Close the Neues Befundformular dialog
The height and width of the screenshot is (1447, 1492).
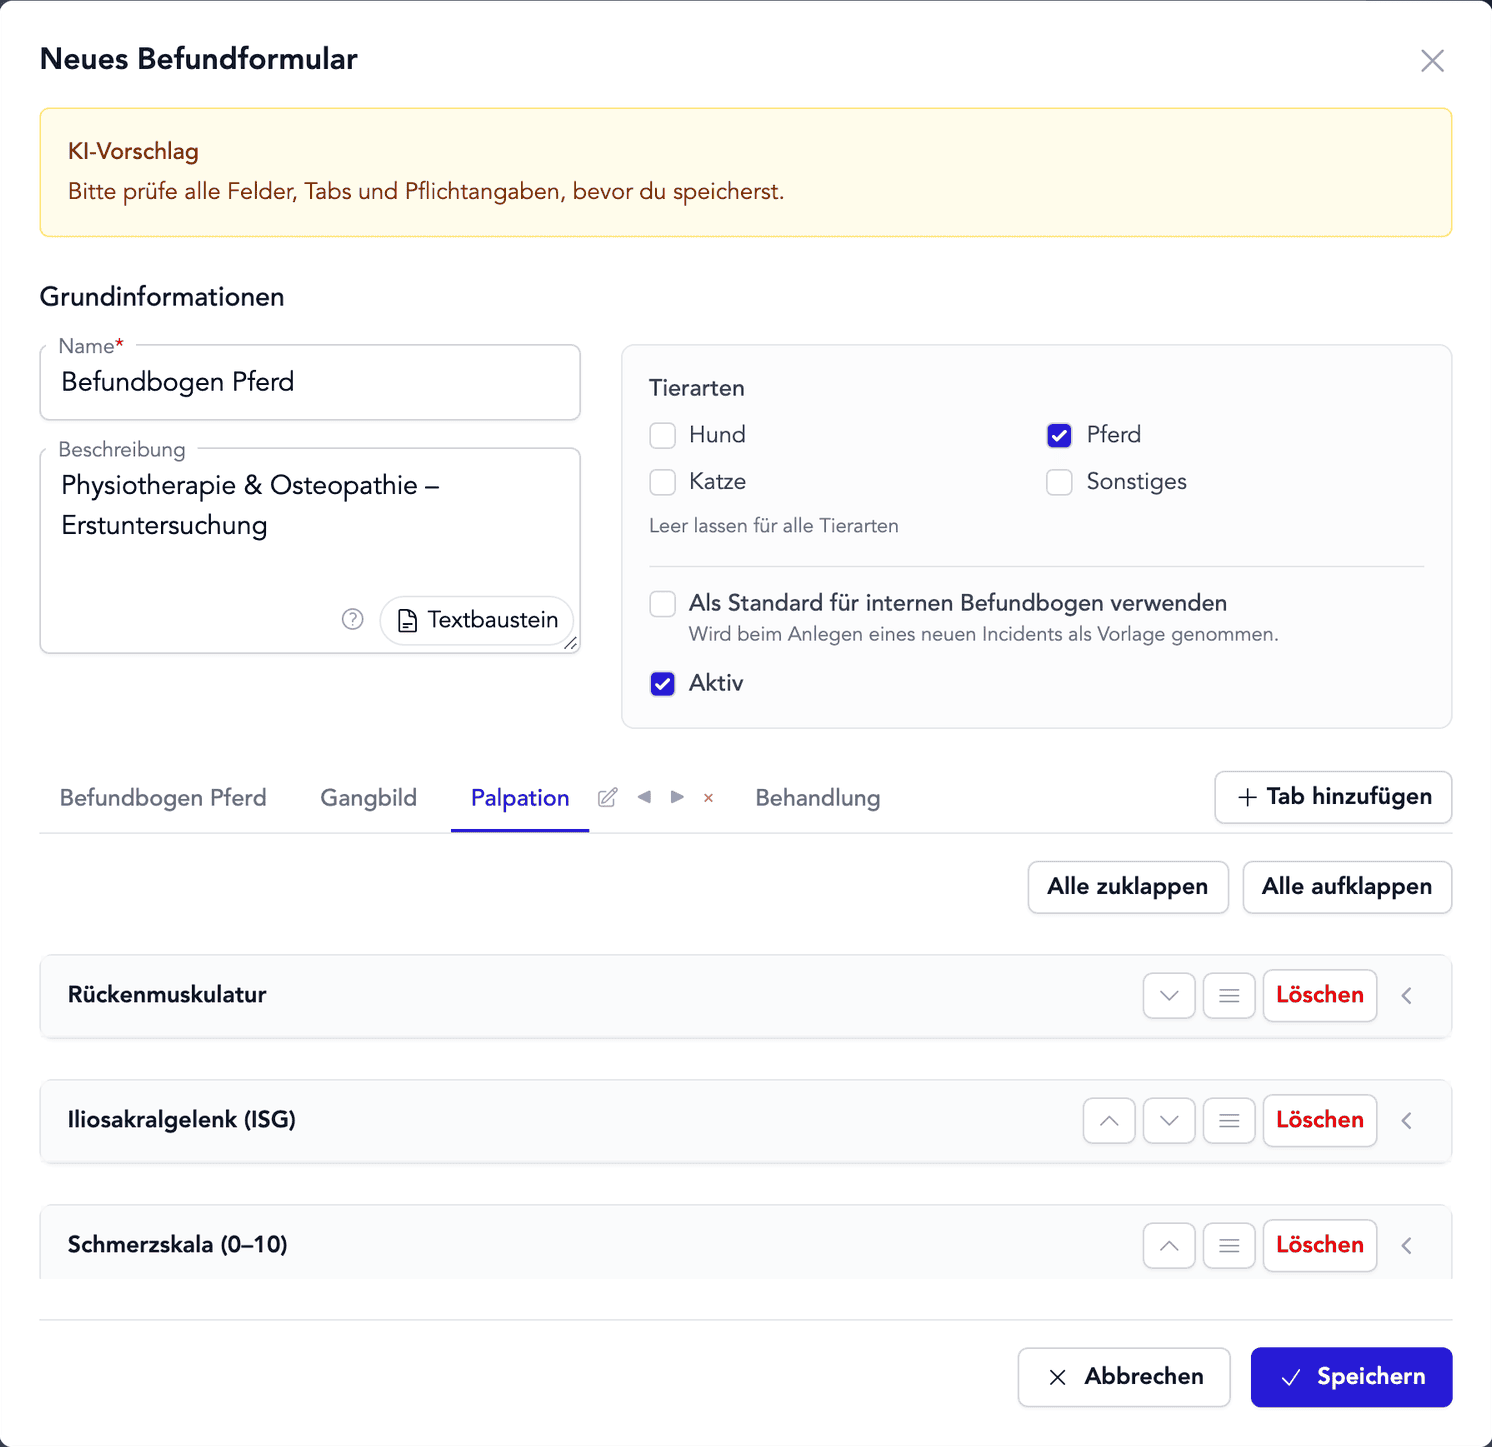coord(1432,61)
